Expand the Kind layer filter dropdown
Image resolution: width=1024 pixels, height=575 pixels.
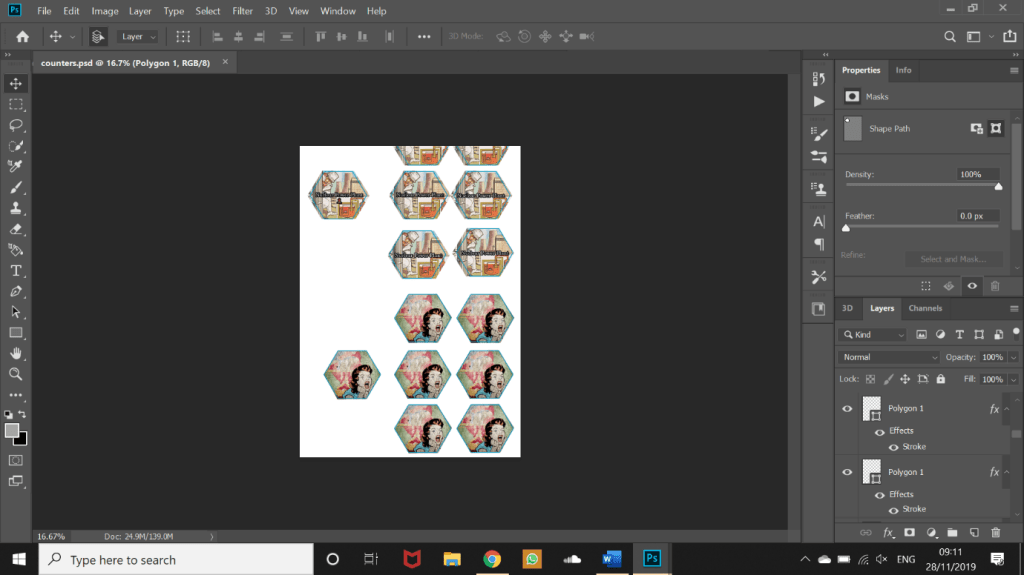[x=873, y=334]
